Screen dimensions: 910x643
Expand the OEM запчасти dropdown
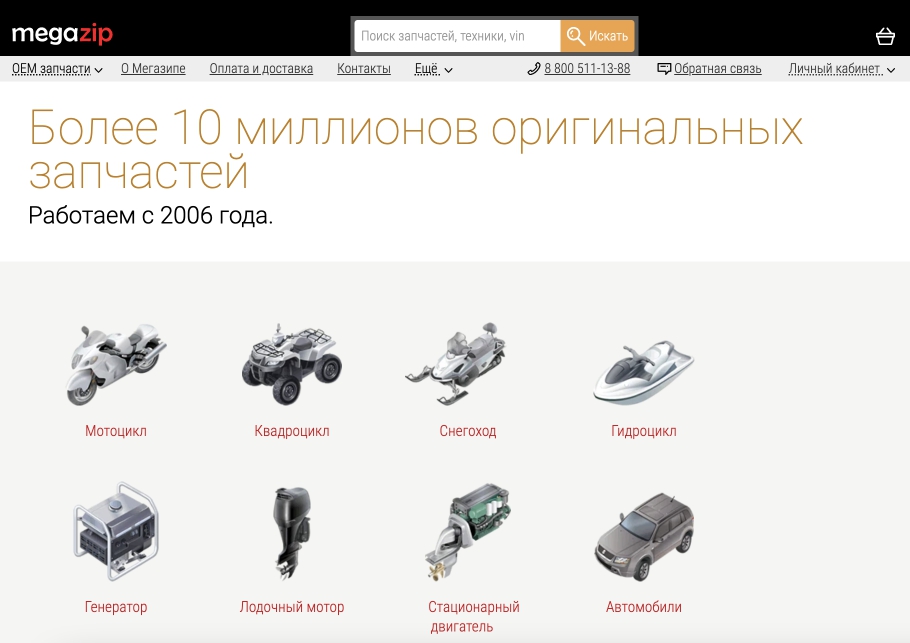click(x=57, y=69)
